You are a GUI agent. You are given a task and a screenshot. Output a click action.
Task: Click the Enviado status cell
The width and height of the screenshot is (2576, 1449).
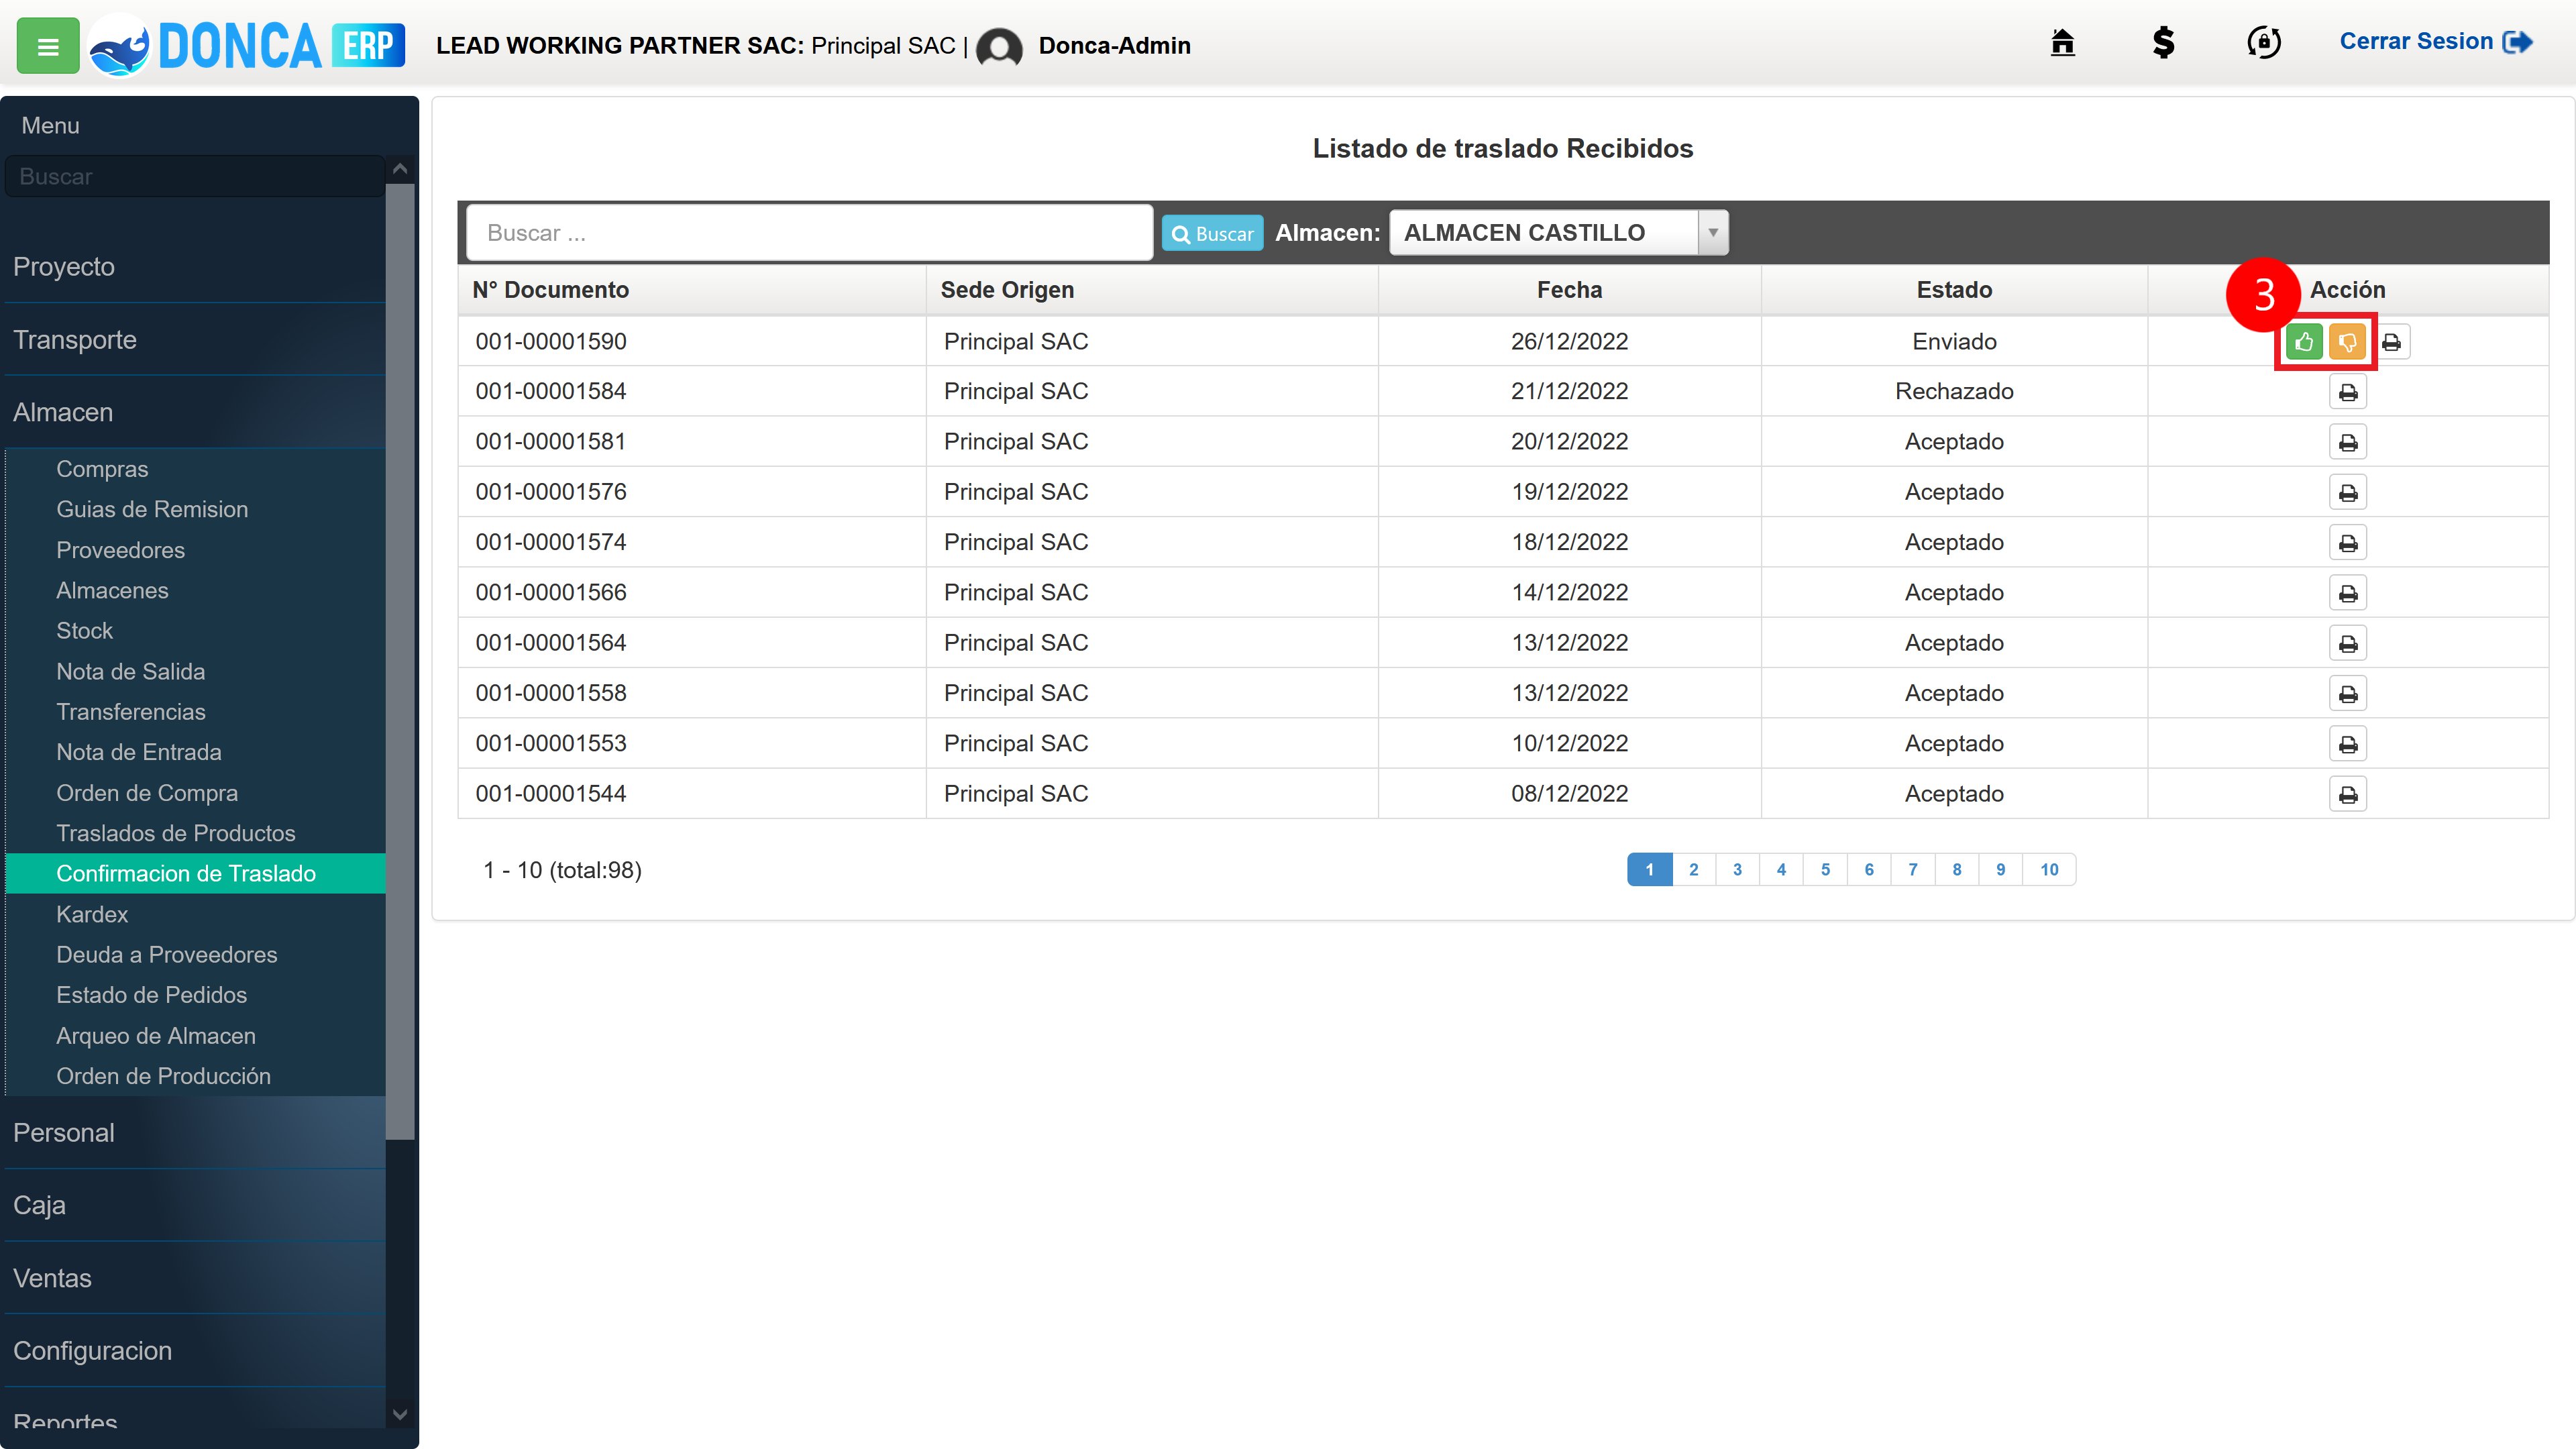coord(1954,342)
